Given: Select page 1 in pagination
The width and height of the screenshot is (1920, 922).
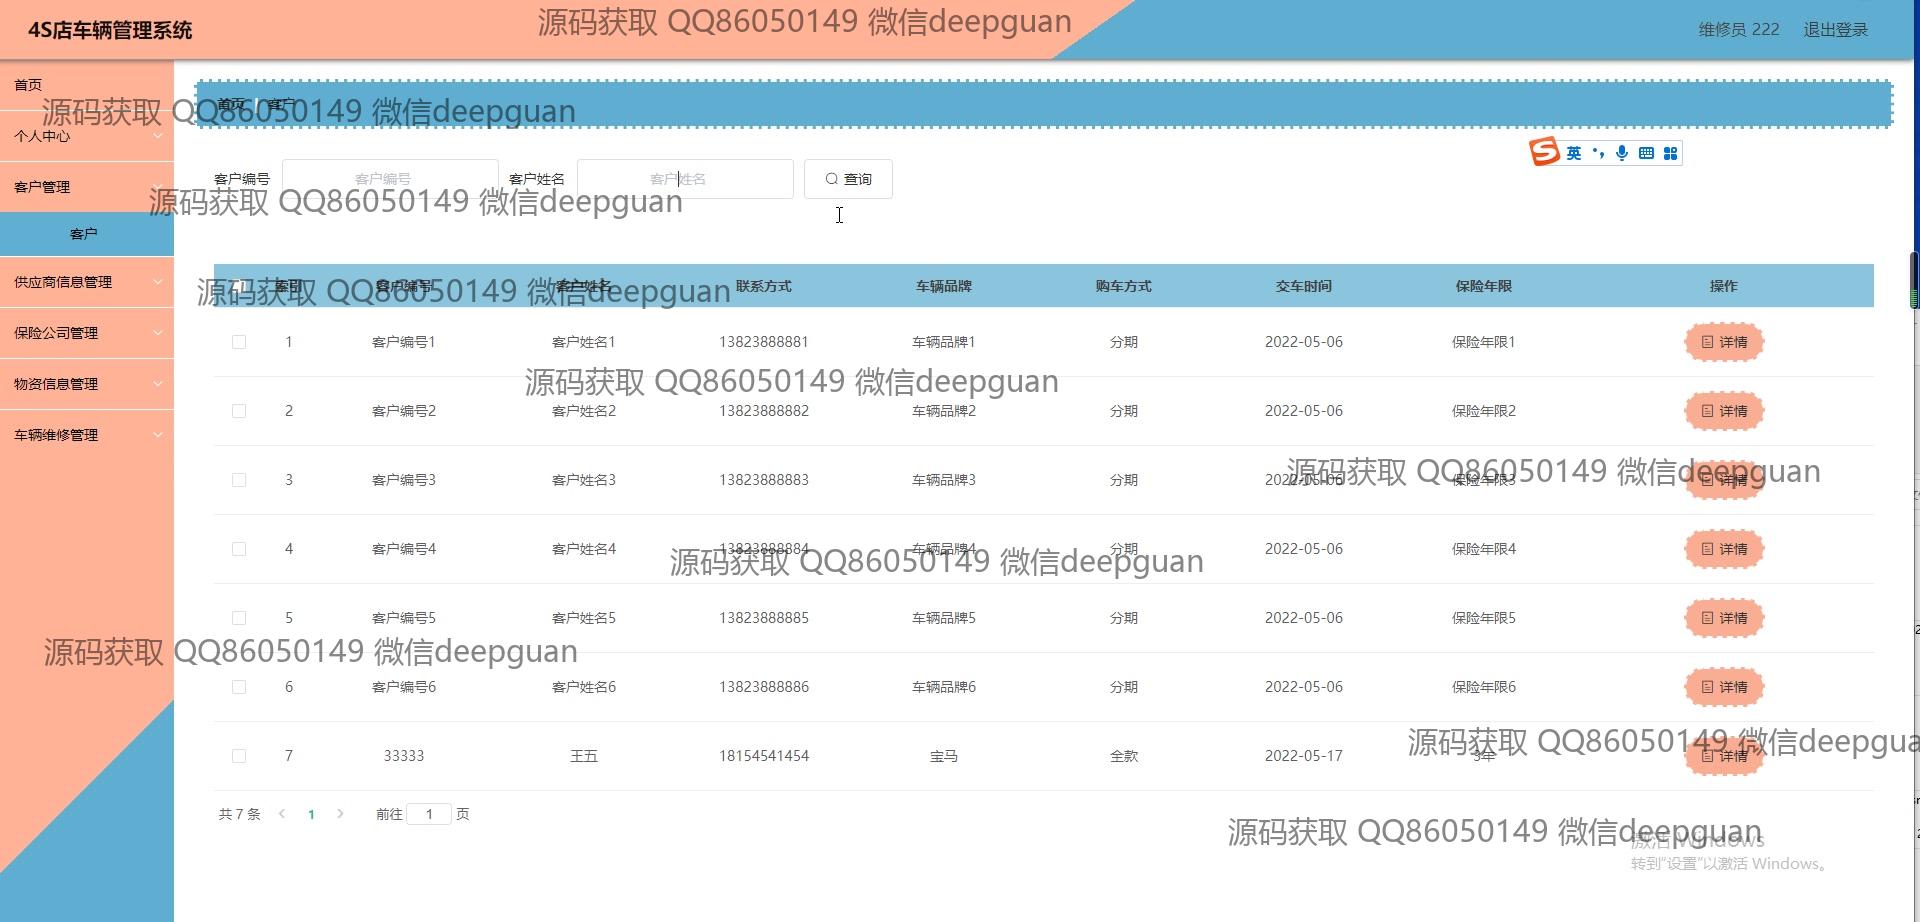Looking at the screenshot, I should coord(311,814).
